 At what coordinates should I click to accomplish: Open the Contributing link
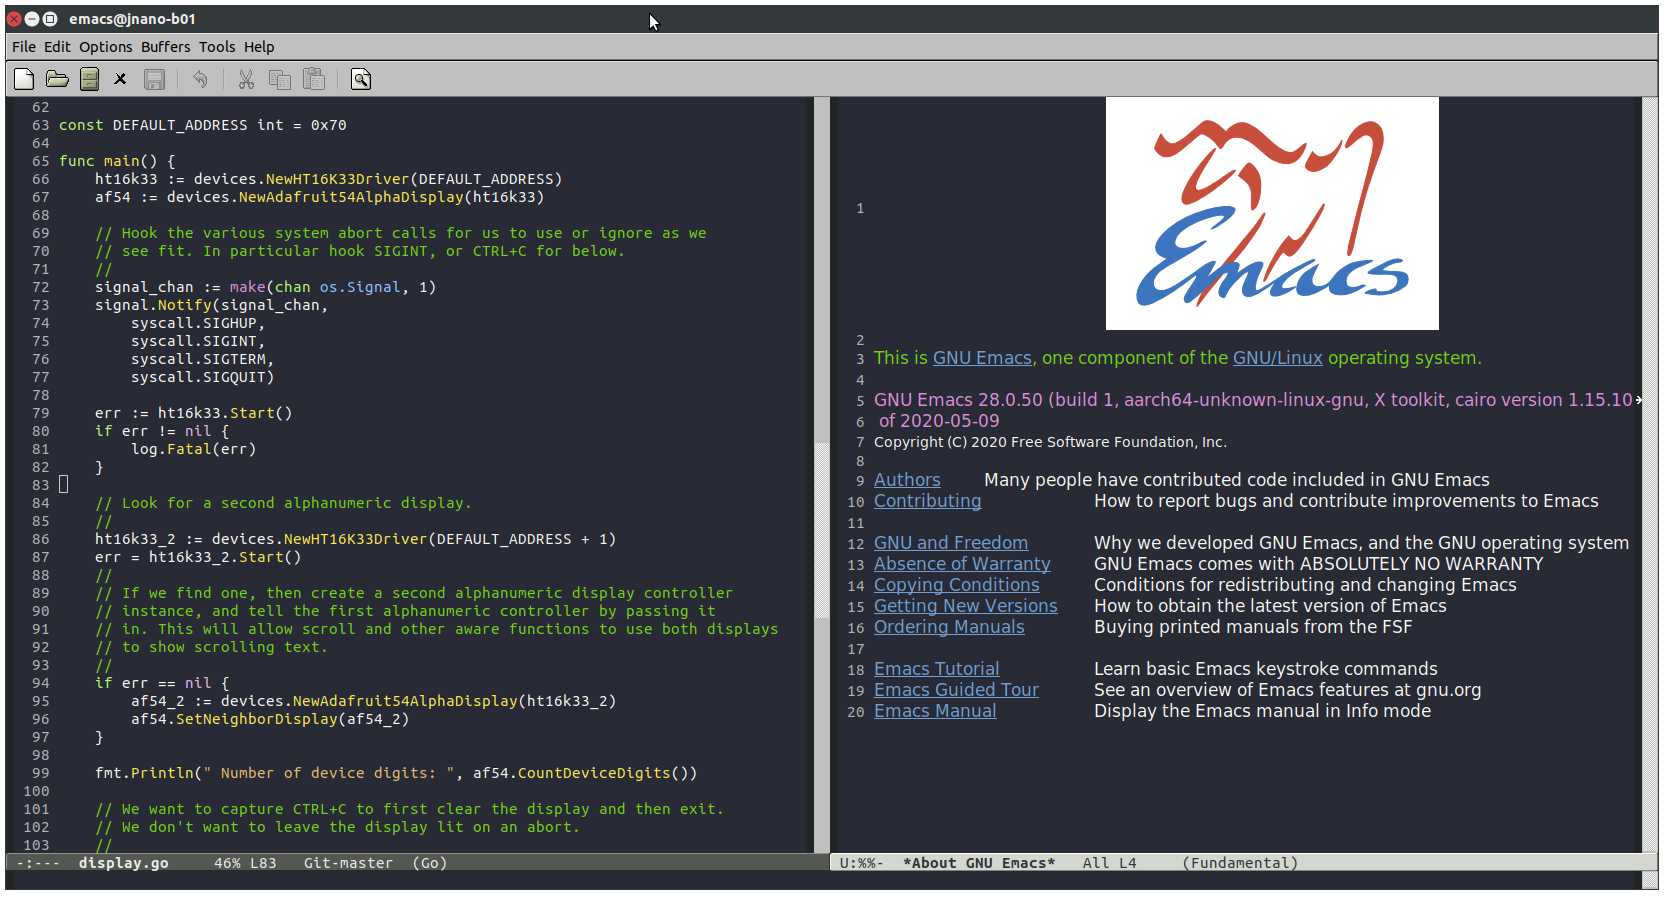pyautogui.click(x=928, y=501)
